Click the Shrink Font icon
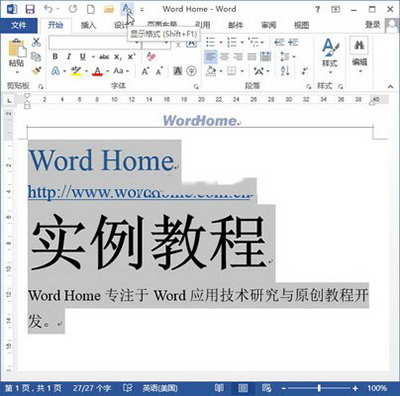The height and width of the screenshot is (396, 400). [159, 71]
